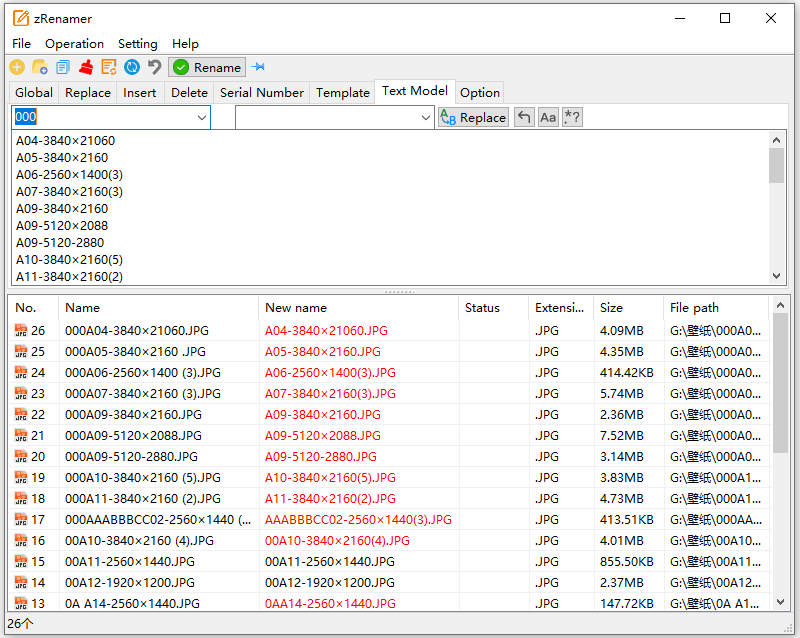Switch to the Delete tab

tap(189, 93)
